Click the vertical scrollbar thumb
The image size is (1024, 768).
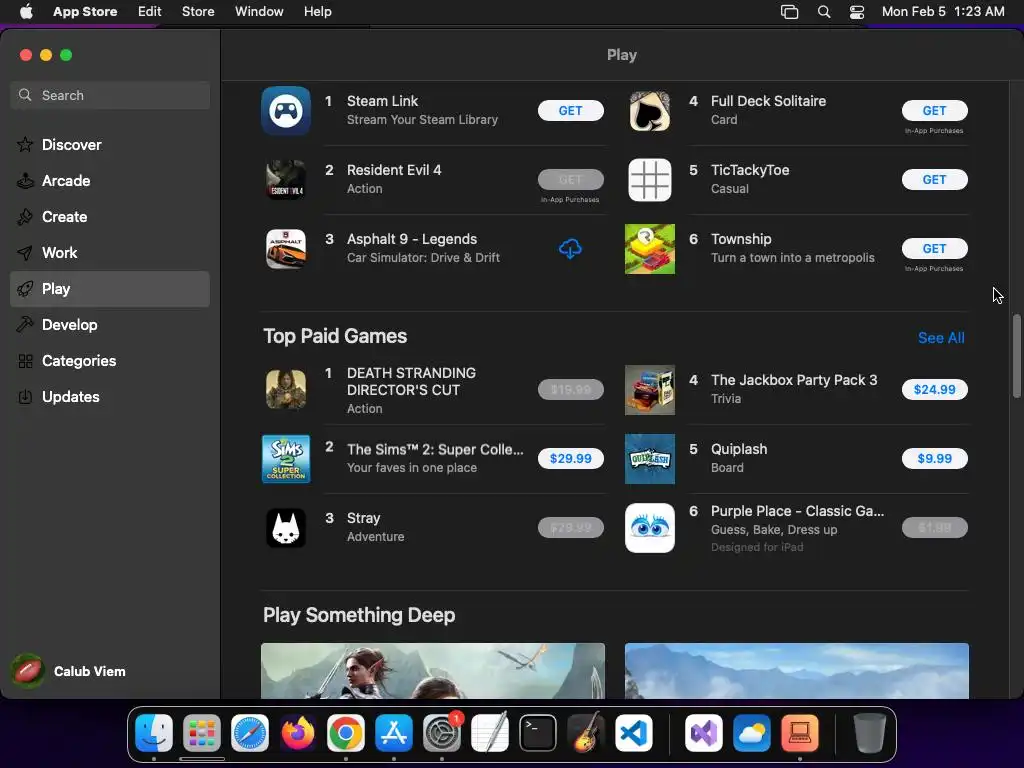coord(1016,356)
